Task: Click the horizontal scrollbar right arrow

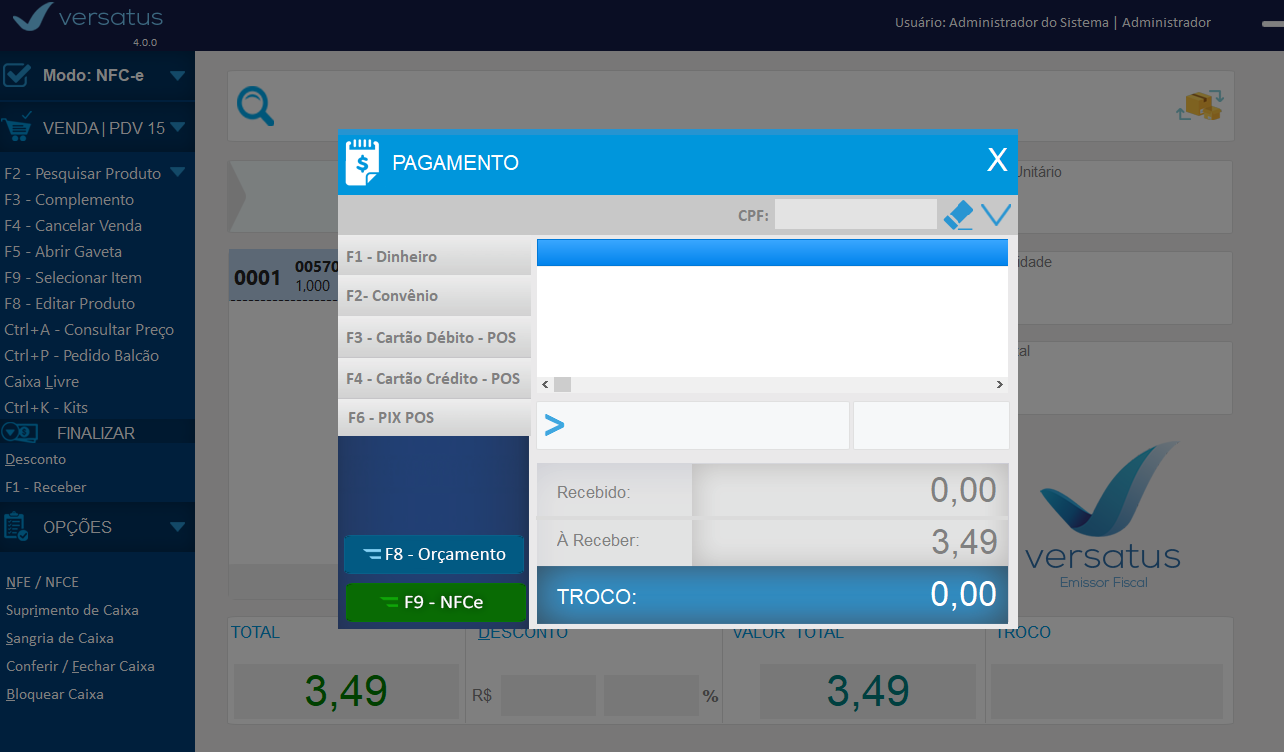Action: [999, 385]
